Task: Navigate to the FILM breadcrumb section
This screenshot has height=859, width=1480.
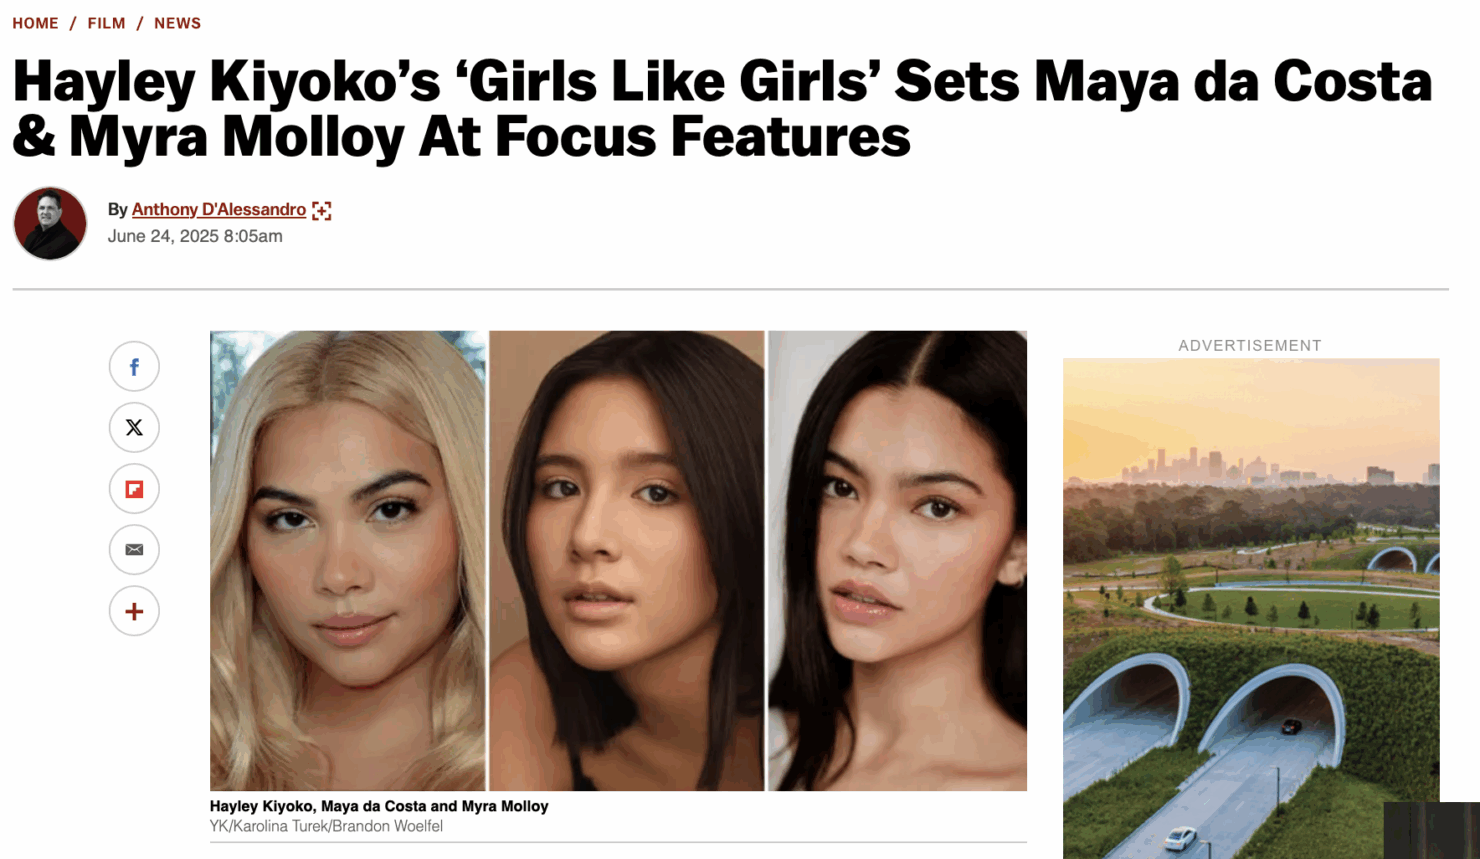Action: 106,23
